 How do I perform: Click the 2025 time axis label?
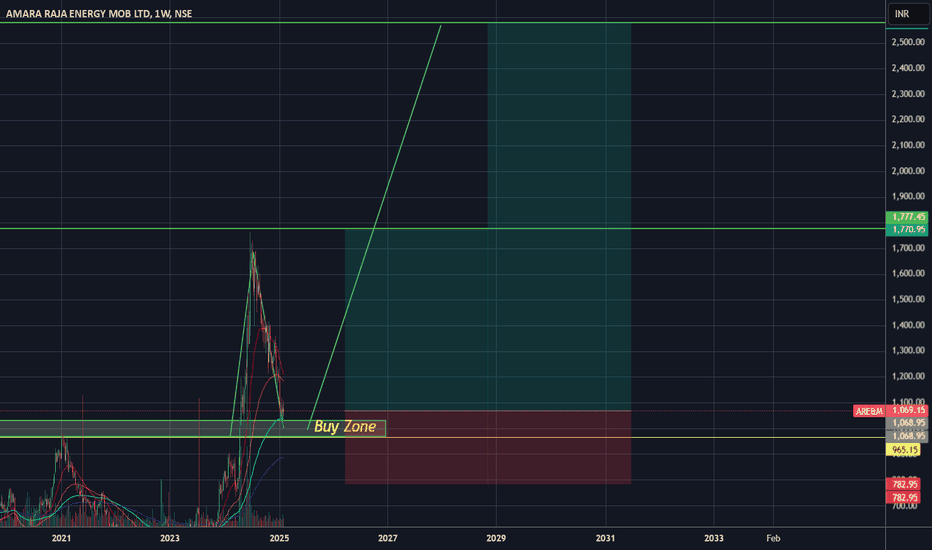click(x=279, y=538)
